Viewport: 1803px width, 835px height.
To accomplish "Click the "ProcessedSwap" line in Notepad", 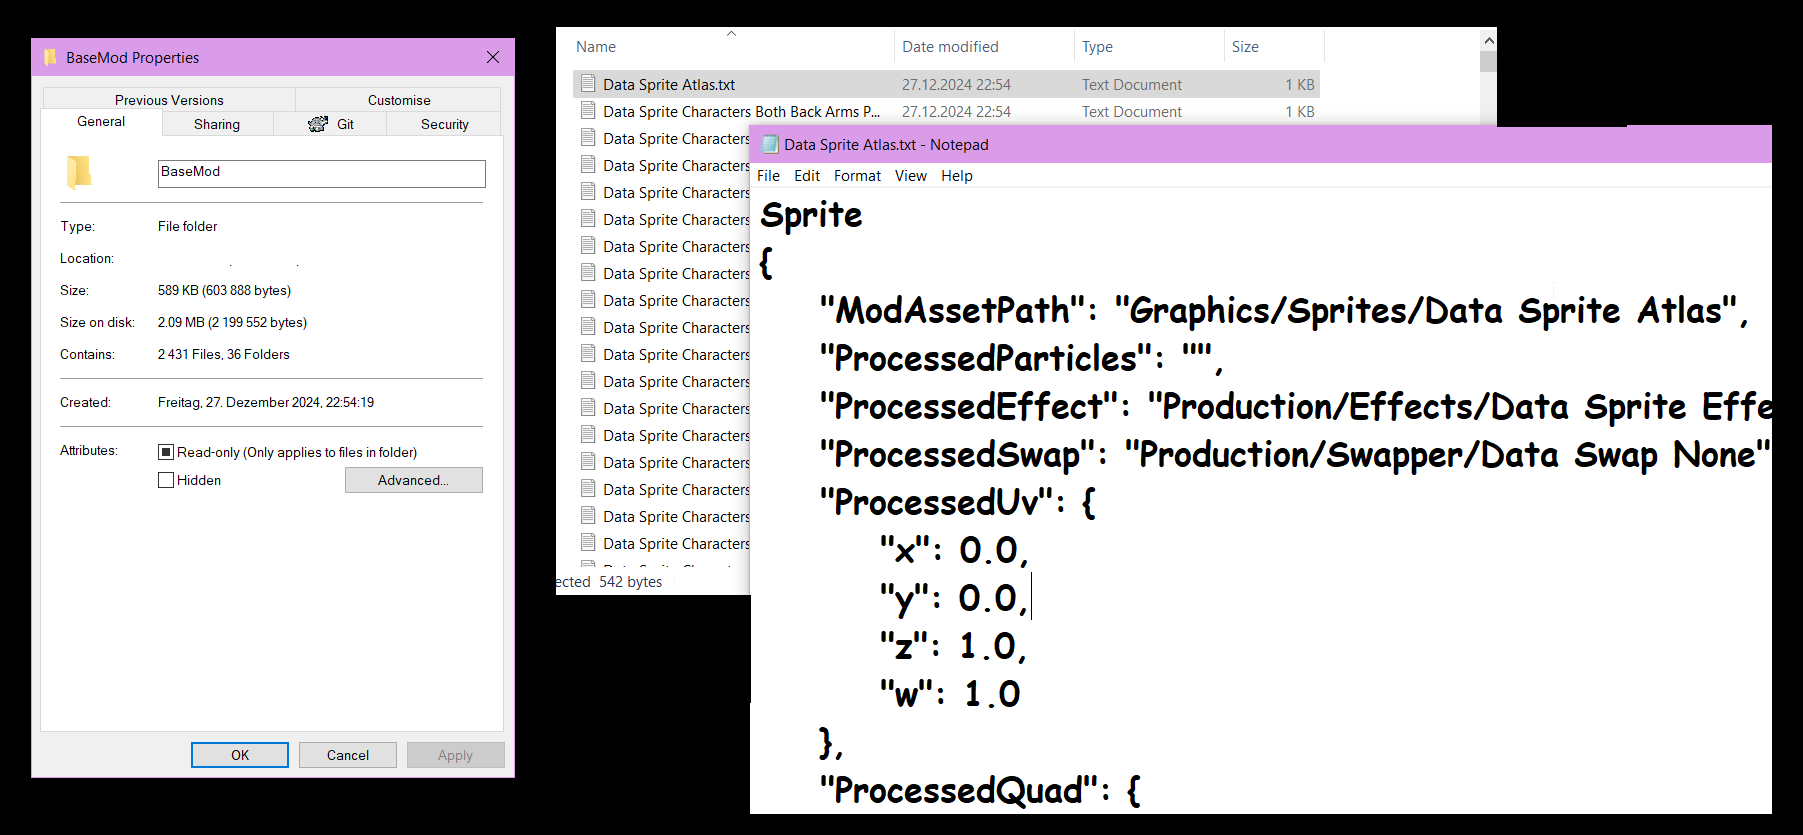I will [x=1295, y=454].
